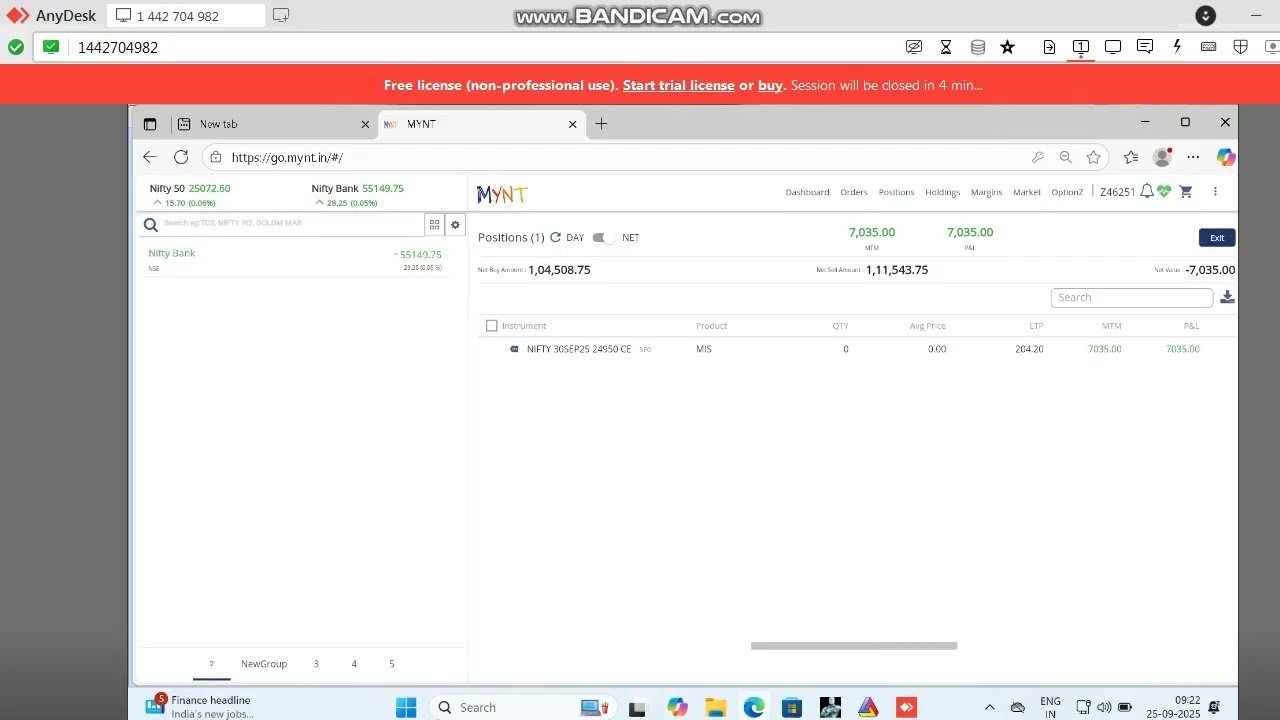Show hidden system tray icons
Screen dimensions: 1280x720
990,707
